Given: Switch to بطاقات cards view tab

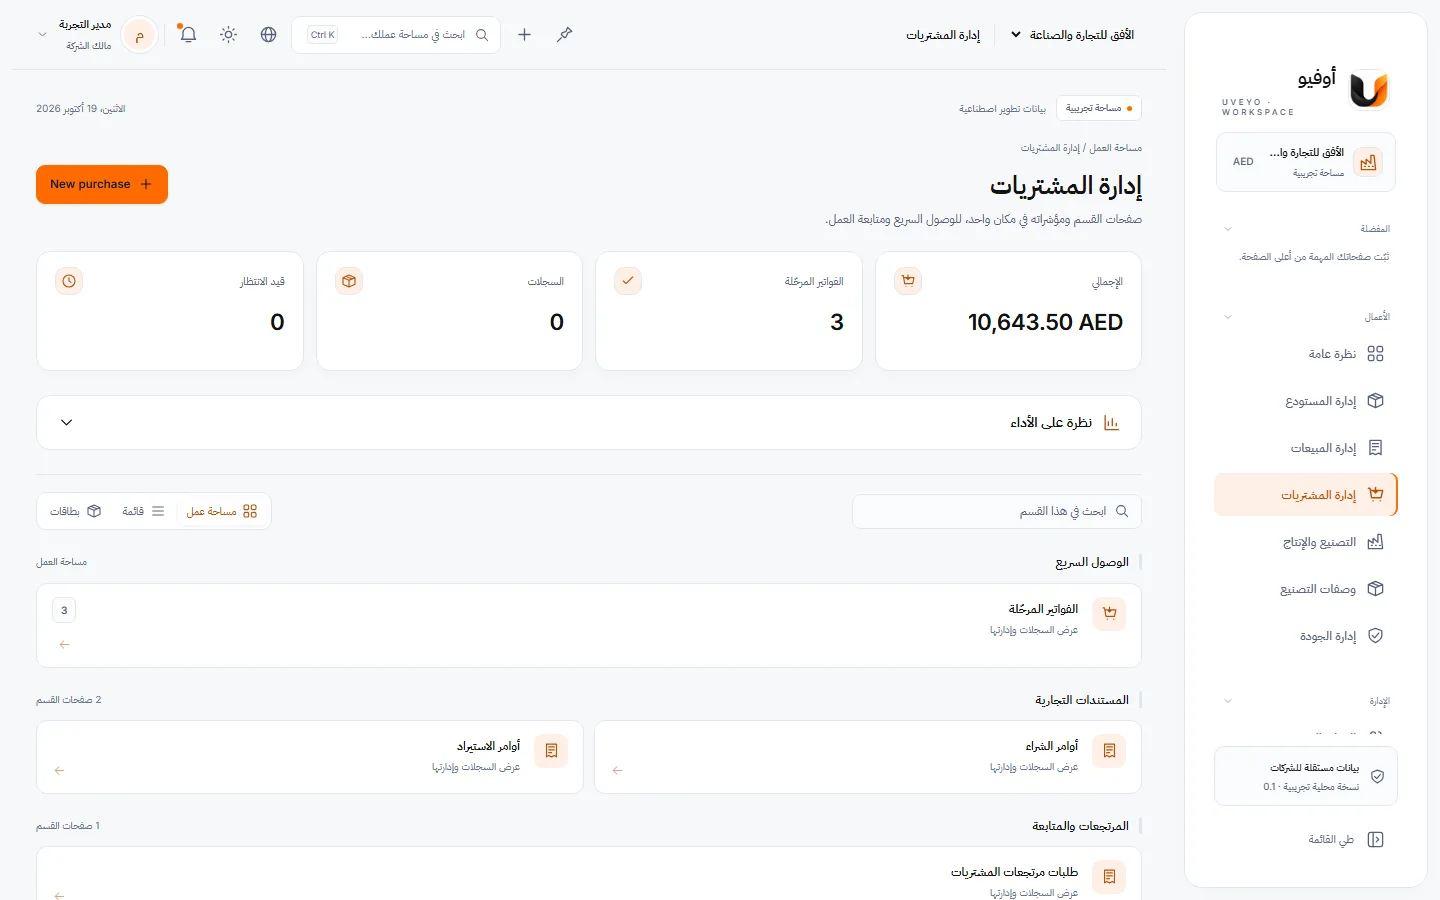Looking at the screenshot, I should coord(76,511).
